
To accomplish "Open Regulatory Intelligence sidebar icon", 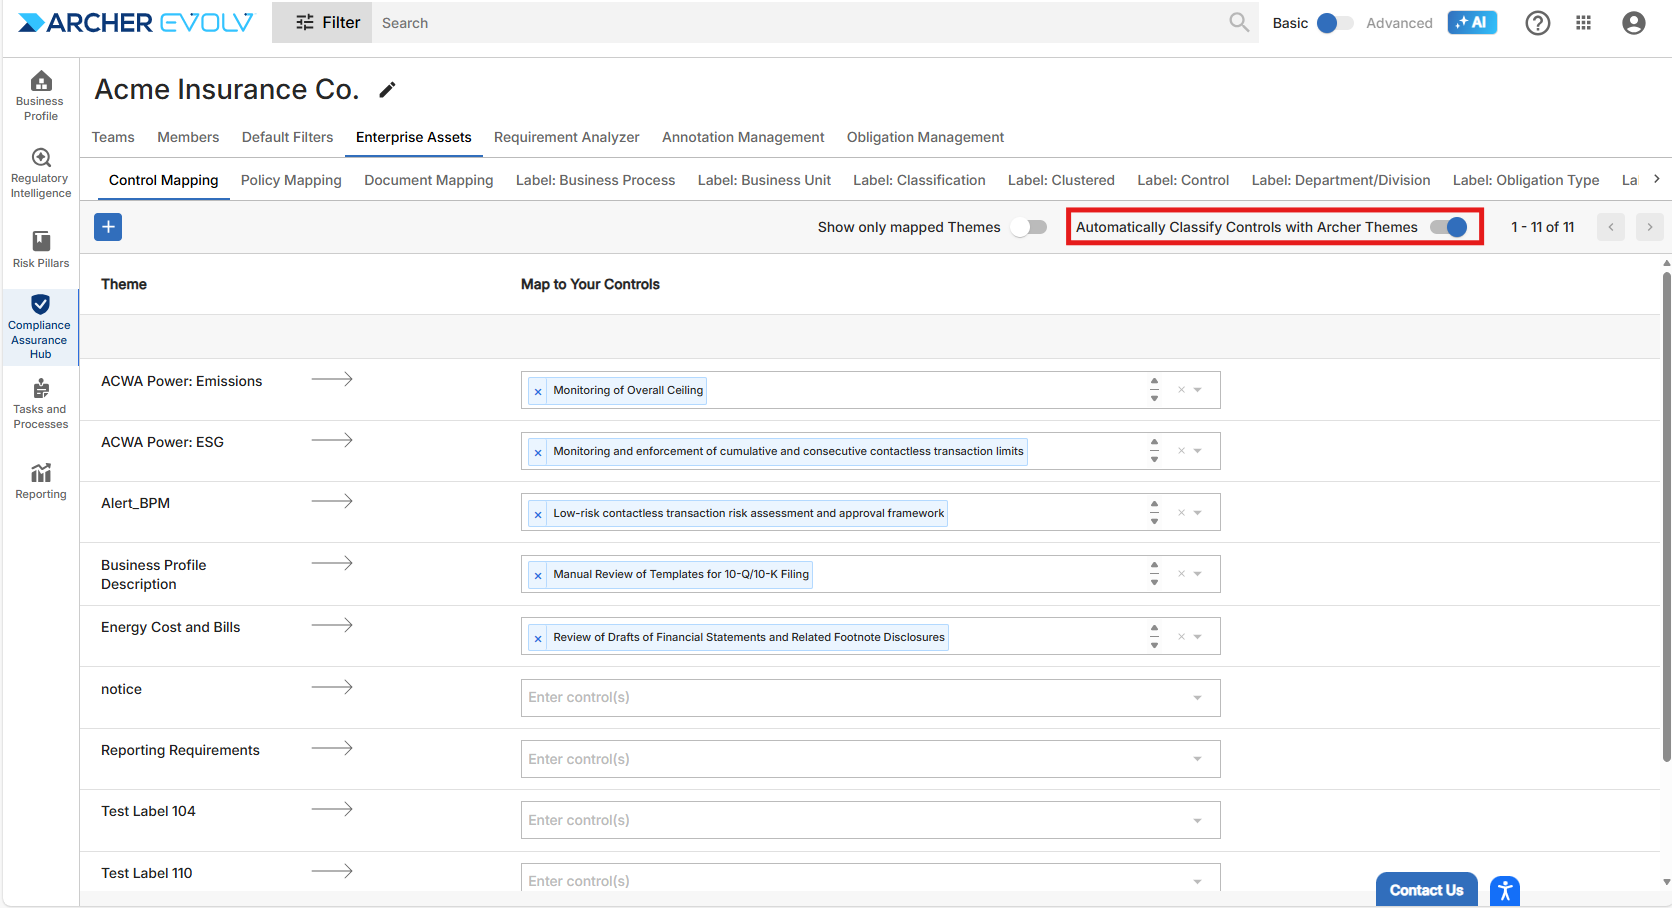I will tap(40, 173).
